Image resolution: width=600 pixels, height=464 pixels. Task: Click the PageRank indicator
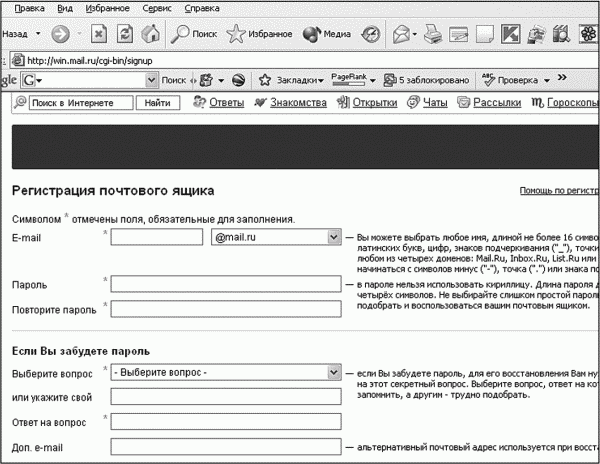349,80
